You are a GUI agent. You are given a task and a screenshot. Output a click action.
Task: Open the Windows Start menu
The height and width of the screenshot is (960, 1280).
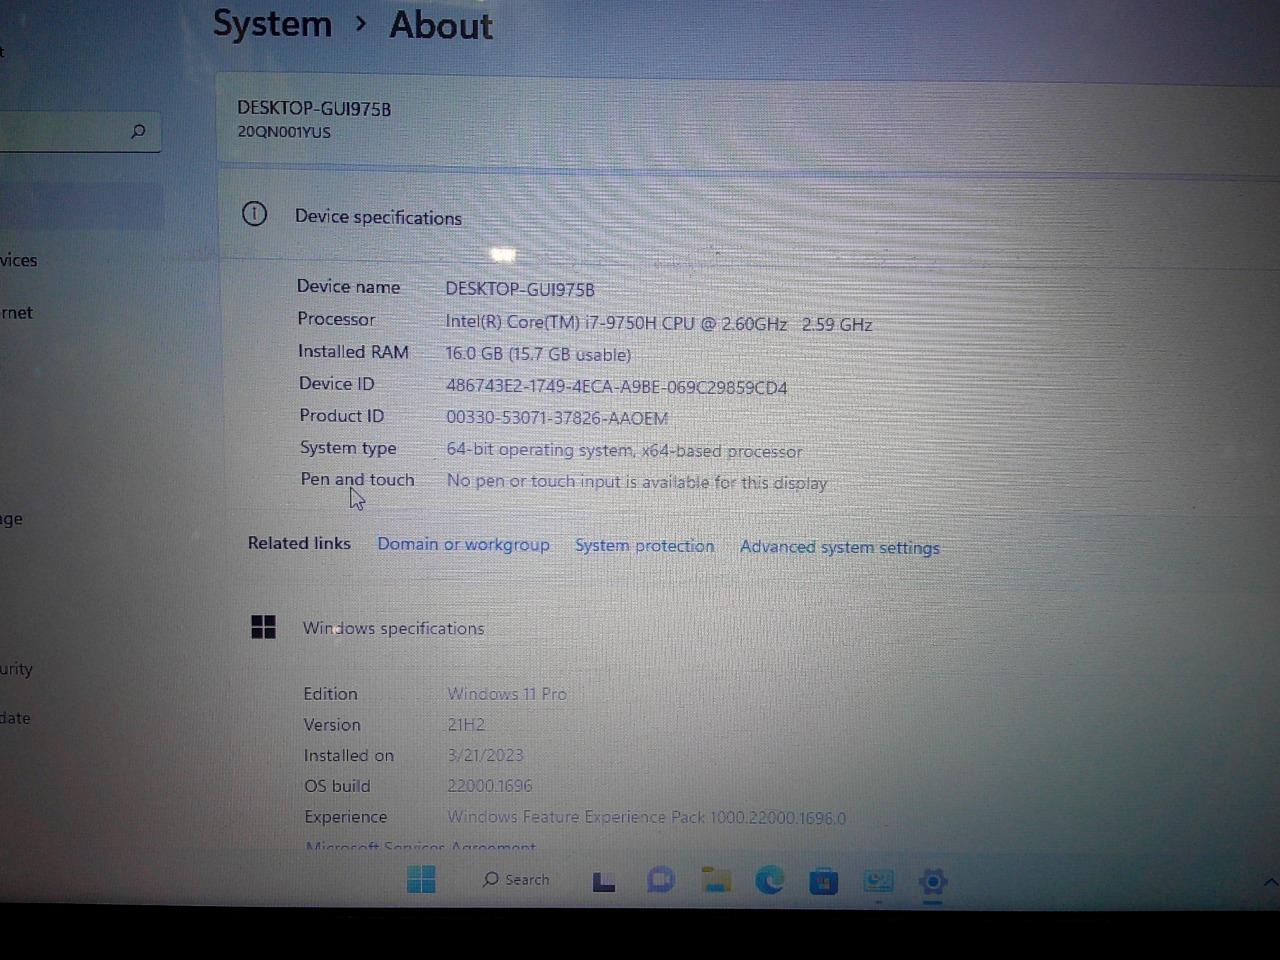point(421,879)
